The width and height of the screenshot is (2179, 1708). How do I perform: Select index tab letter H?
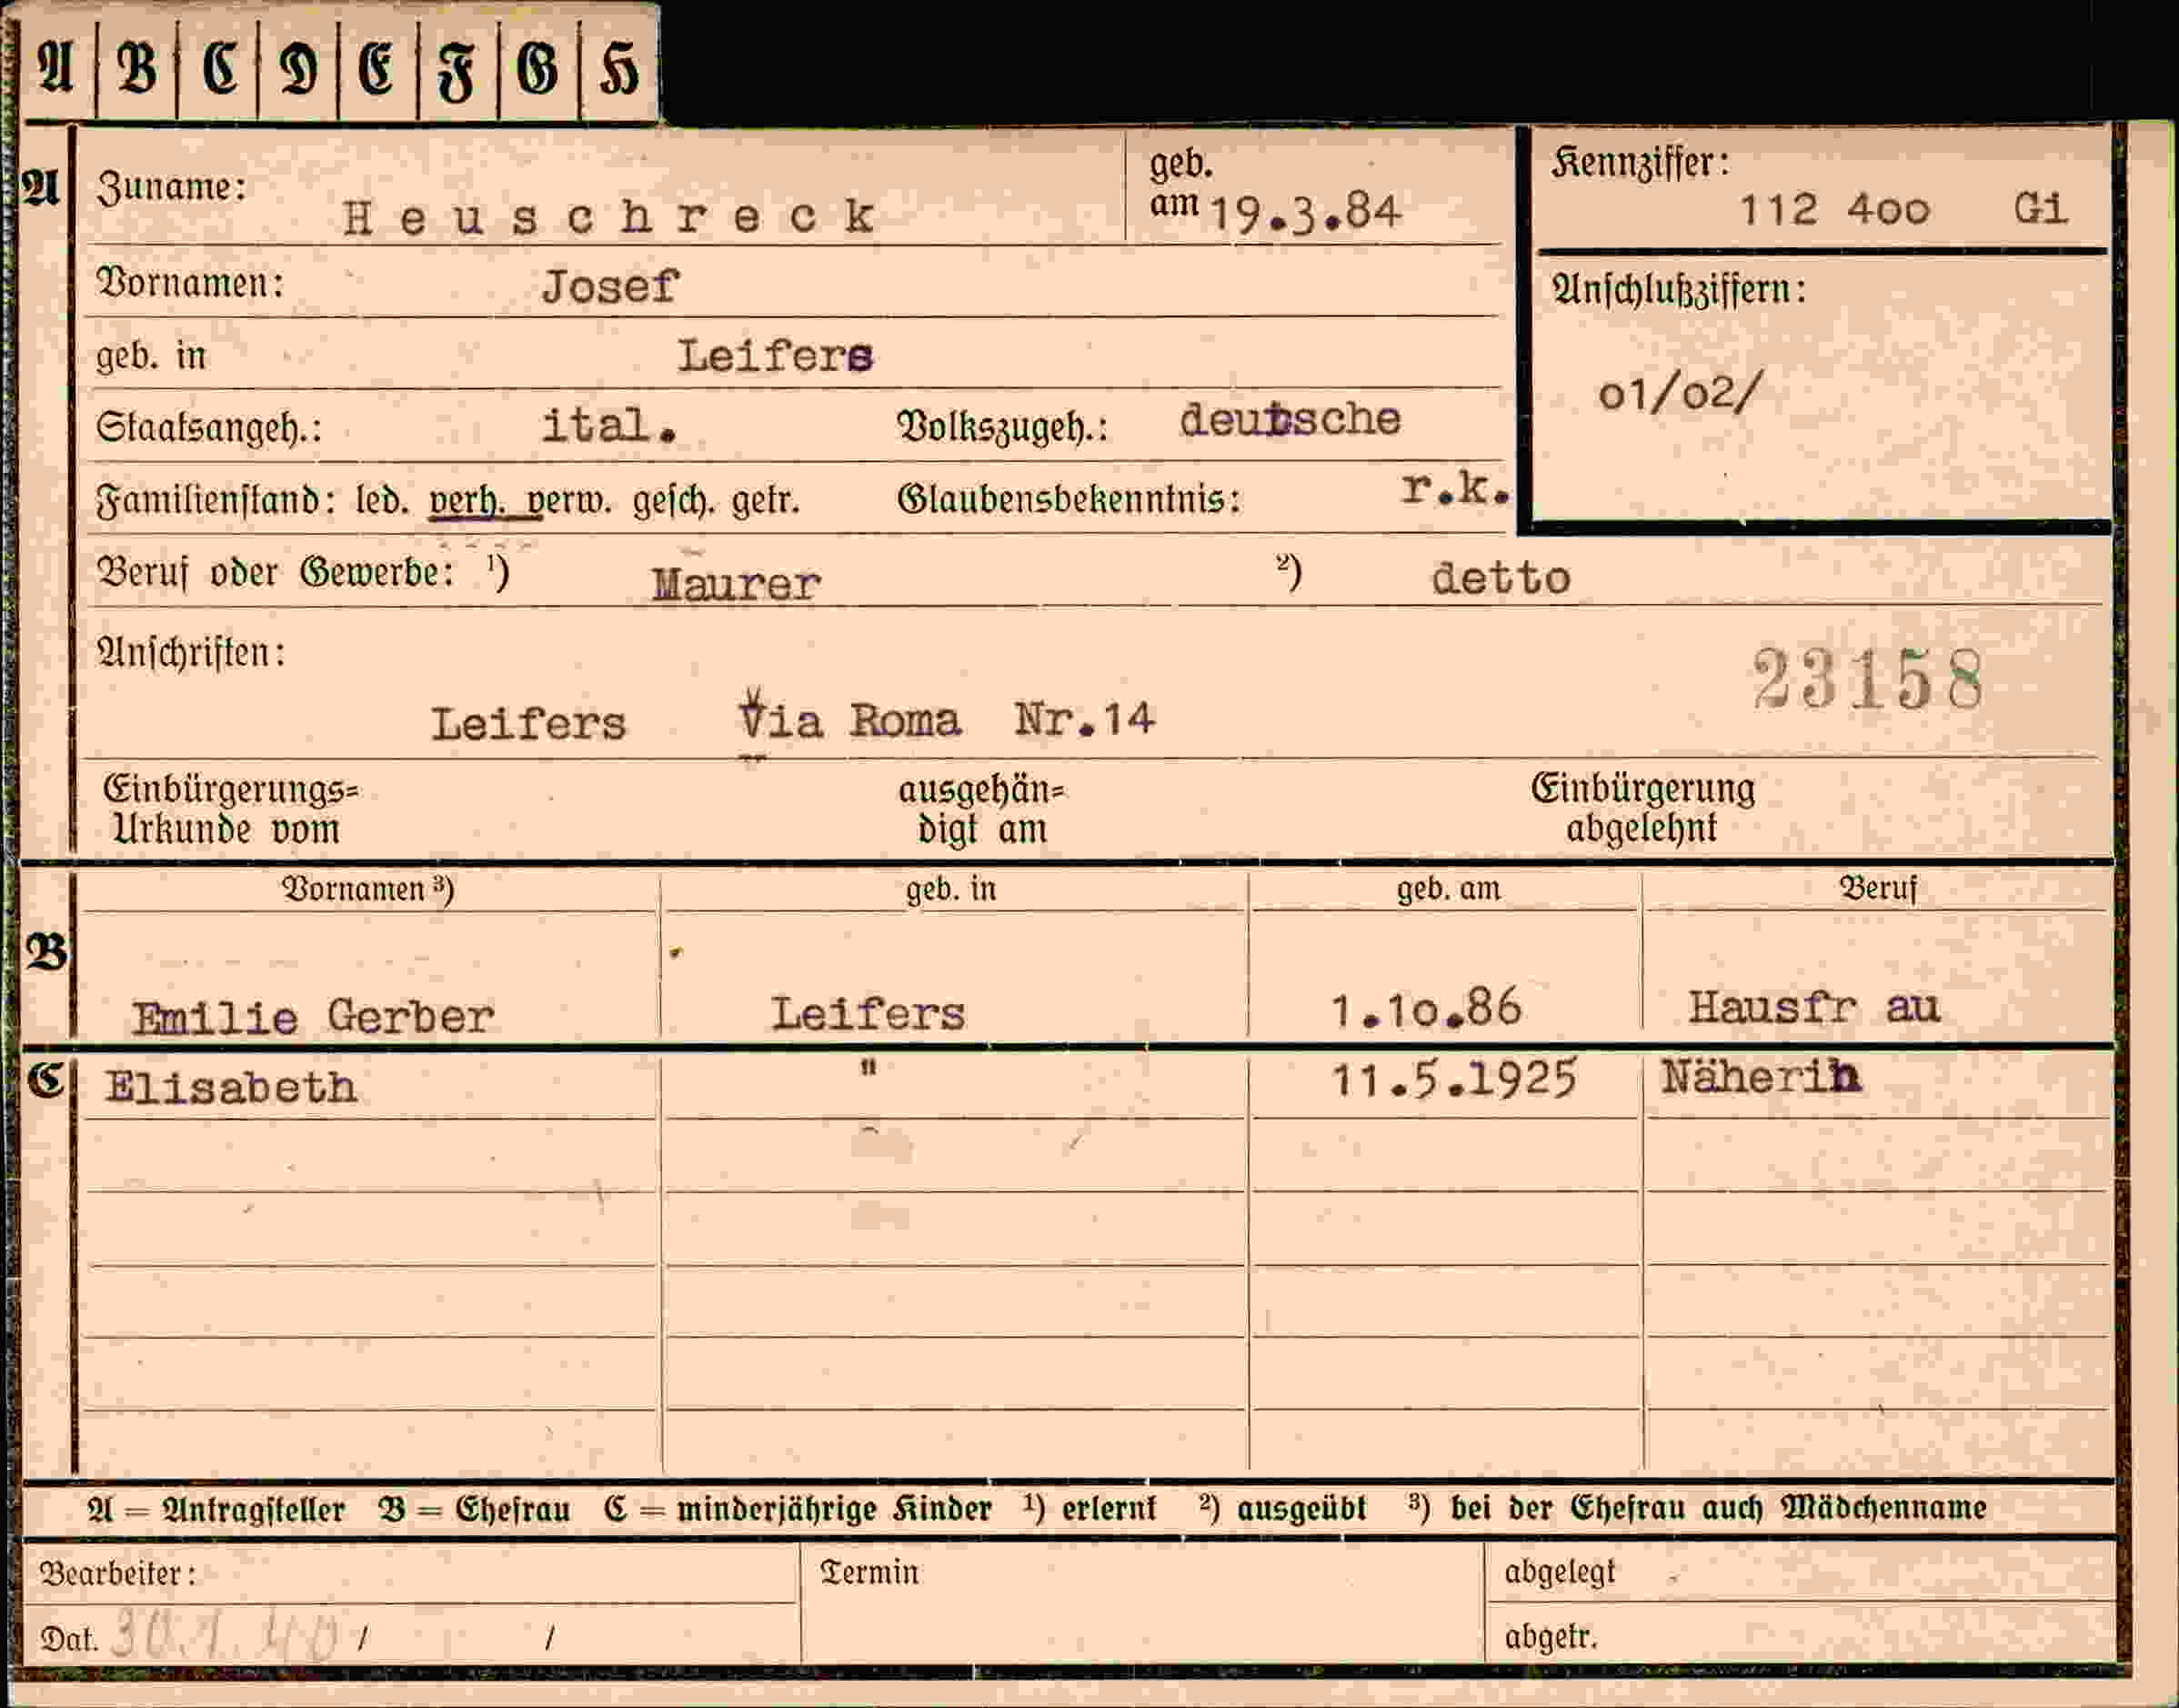click(618, 68)
